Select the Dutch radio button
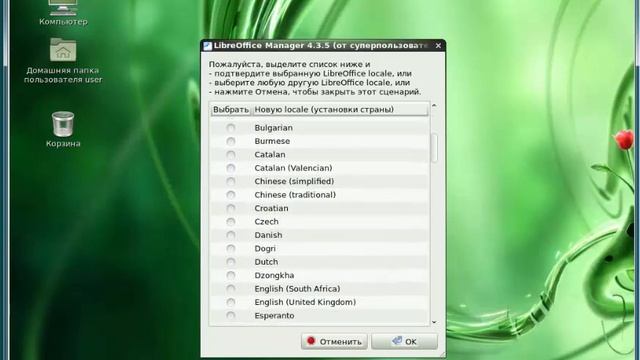Viewport: 640px width, 360px height. 231,262
